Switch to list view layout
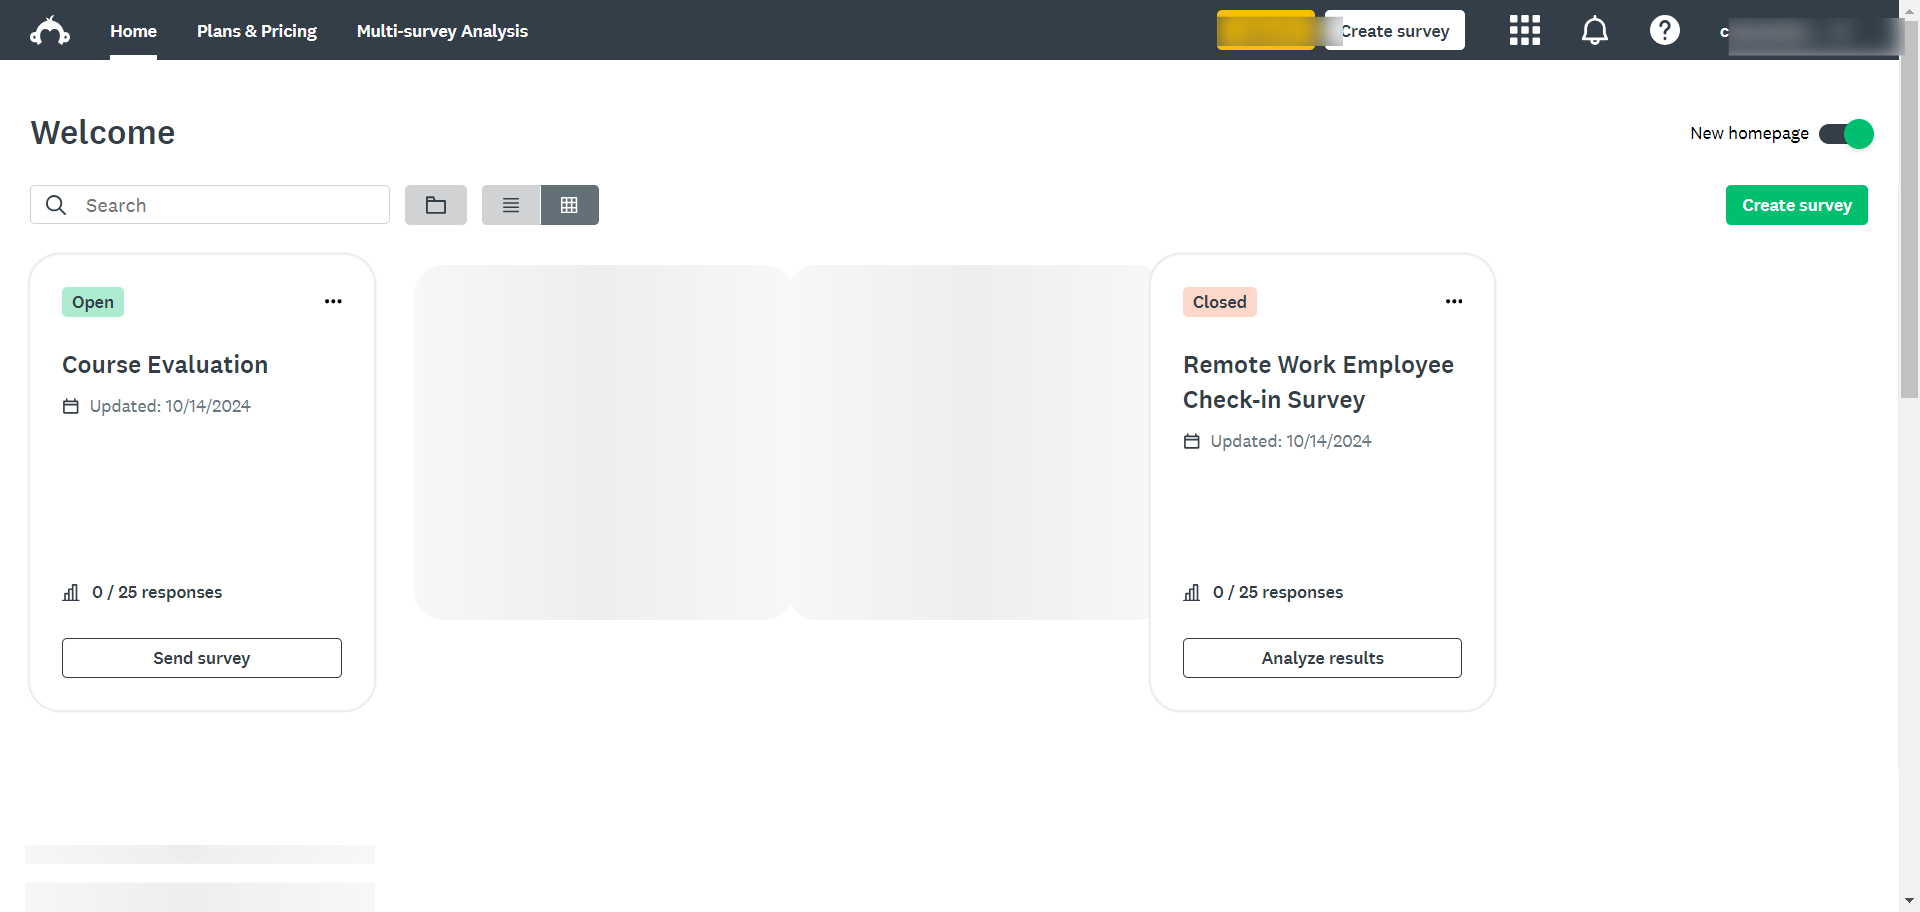 (x=511, y=205)
